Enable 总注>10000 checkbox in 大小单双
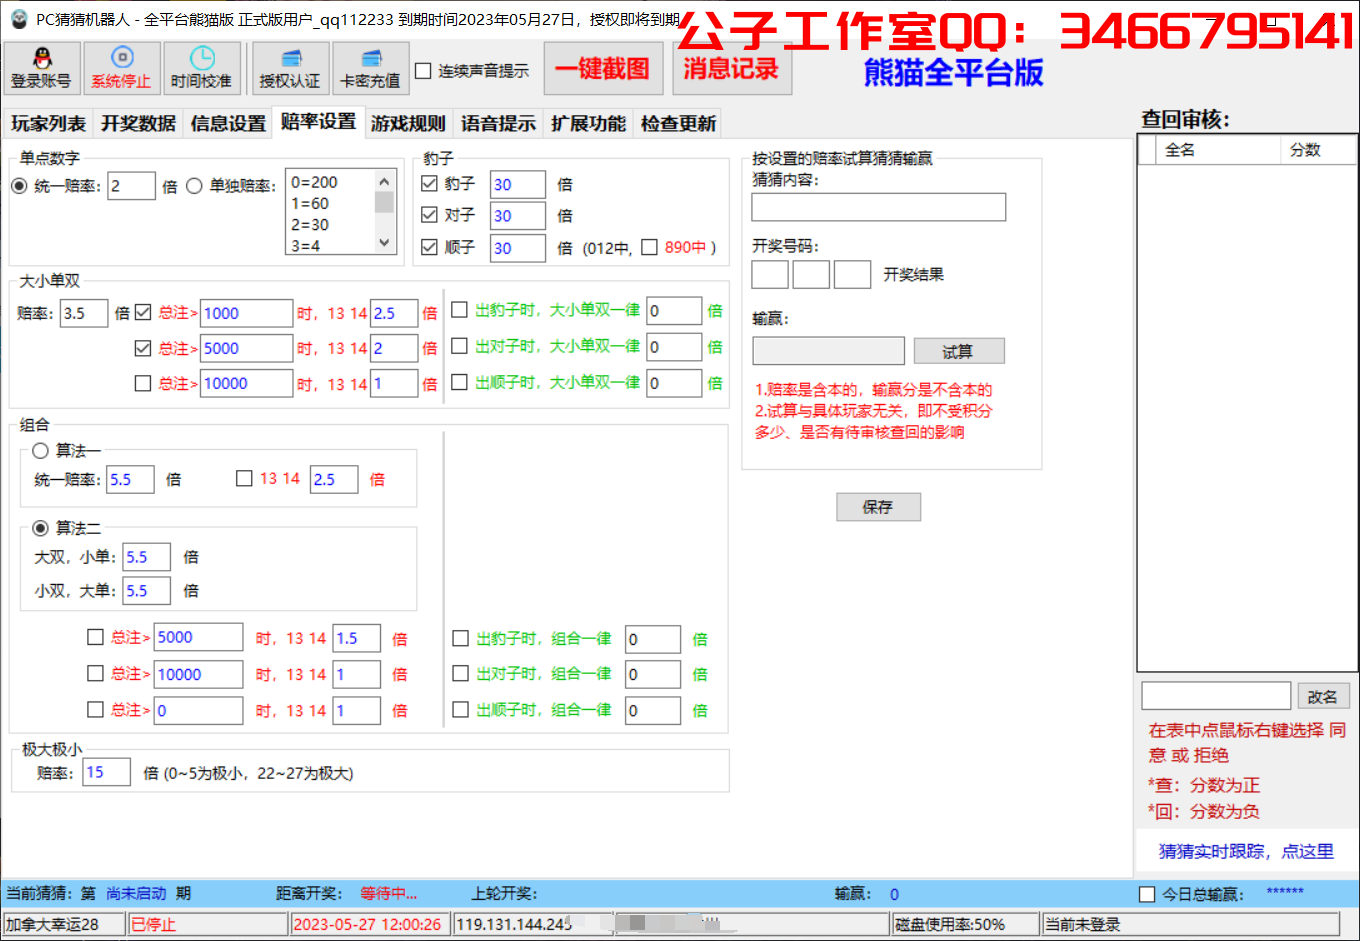Screen dimensions: 1360x941 click(x=143, y=383)
